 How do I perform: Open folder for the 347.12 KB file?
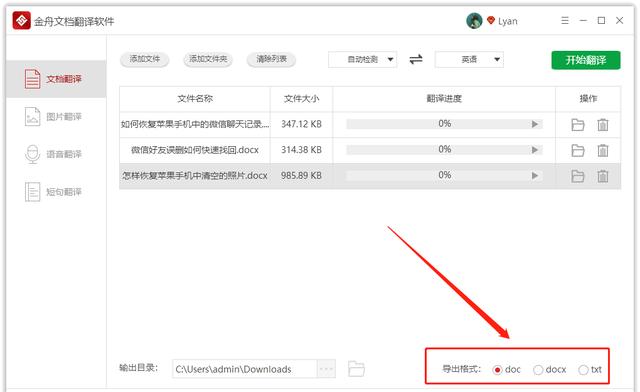[x=578, y=125]
